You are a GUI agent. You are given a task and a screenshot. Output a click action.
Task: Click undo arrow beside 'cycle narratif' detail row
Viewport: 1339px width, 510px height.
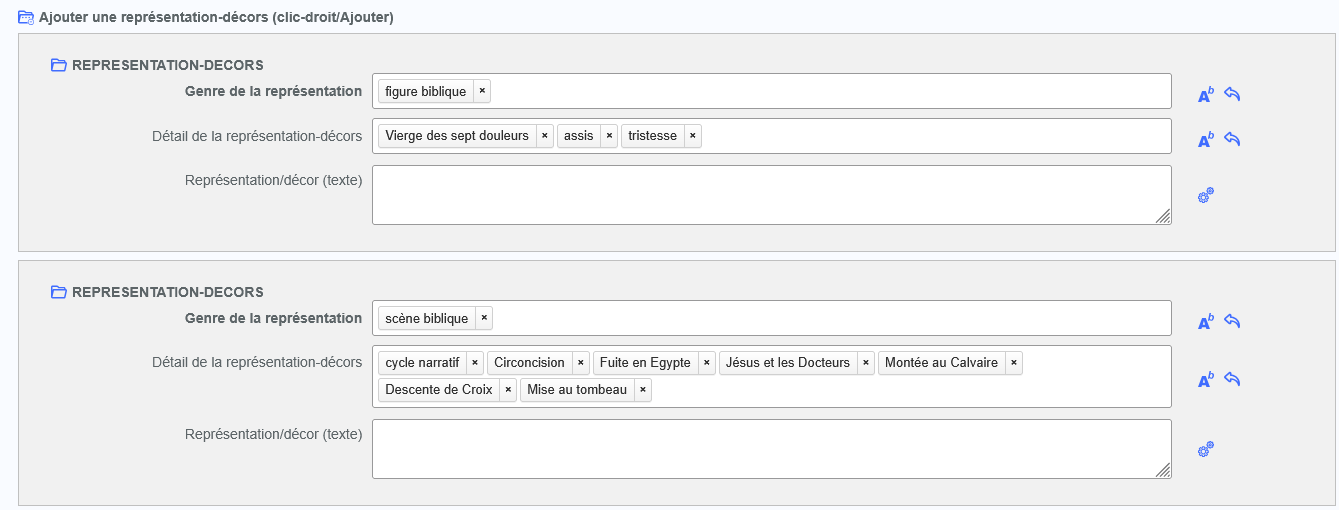(1232, 380)
